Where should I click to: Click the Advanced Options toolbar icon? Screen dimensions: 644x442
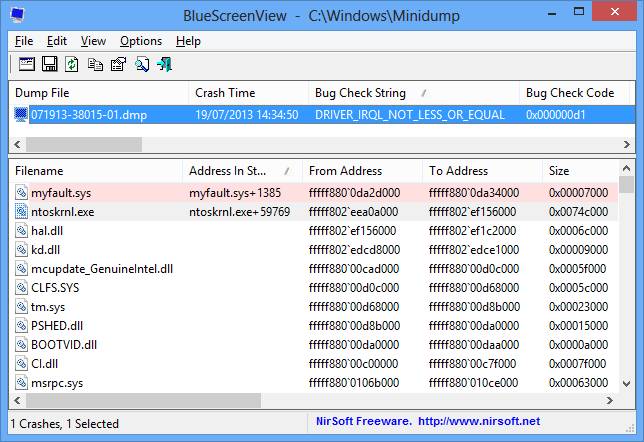pyautogui.click(x=27, y=65)
